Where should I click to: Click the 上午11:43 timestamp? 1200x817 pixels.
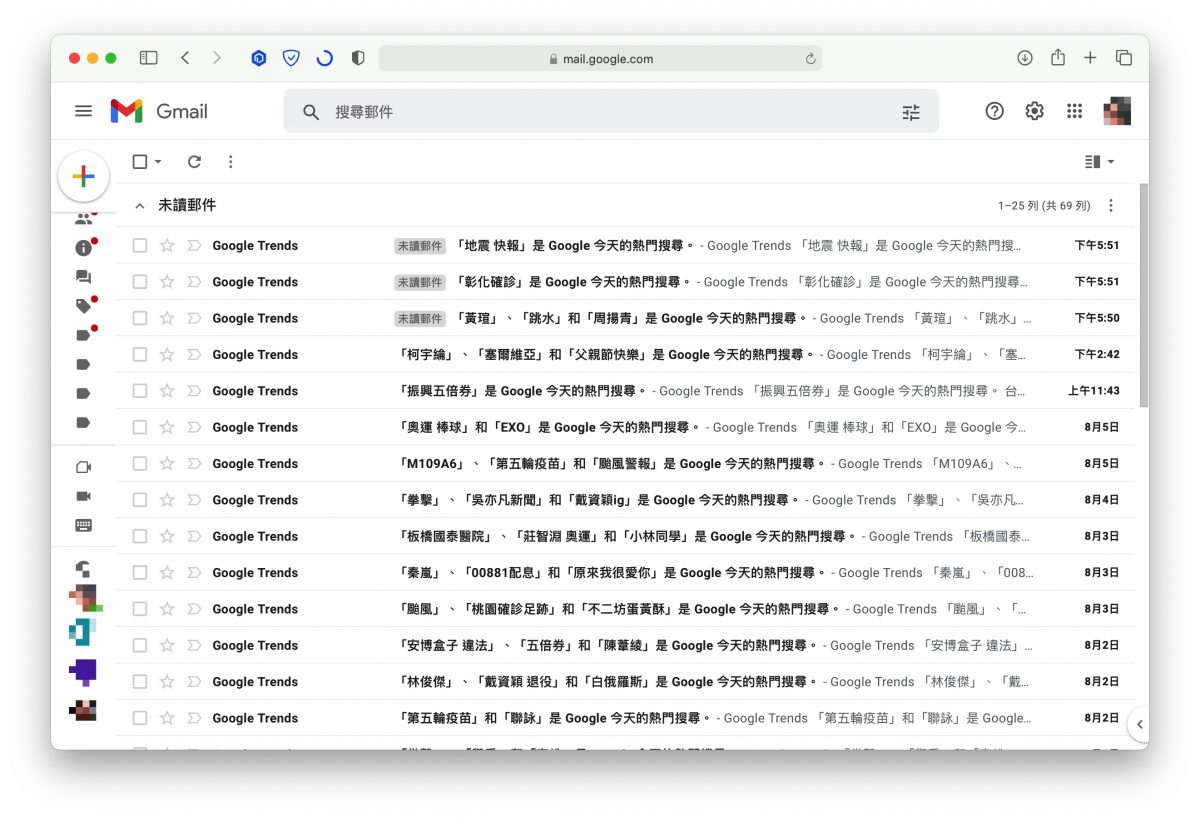(x=1094, y=391)
